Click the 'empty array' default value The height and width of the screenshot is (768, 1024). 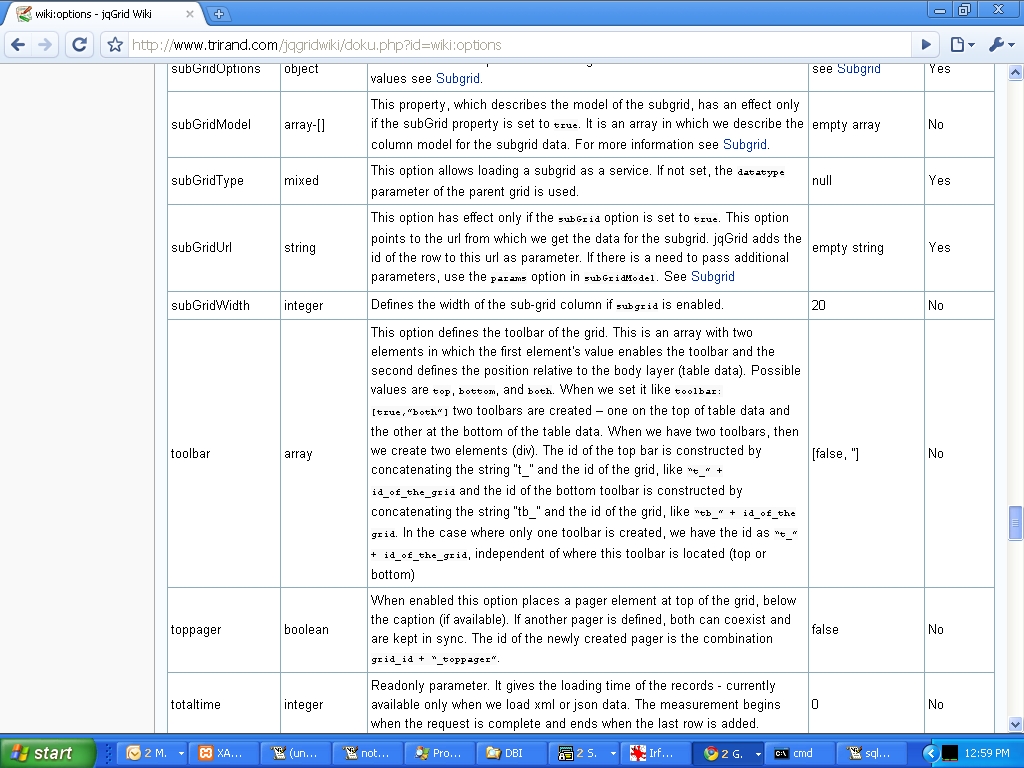click(846, 124)
